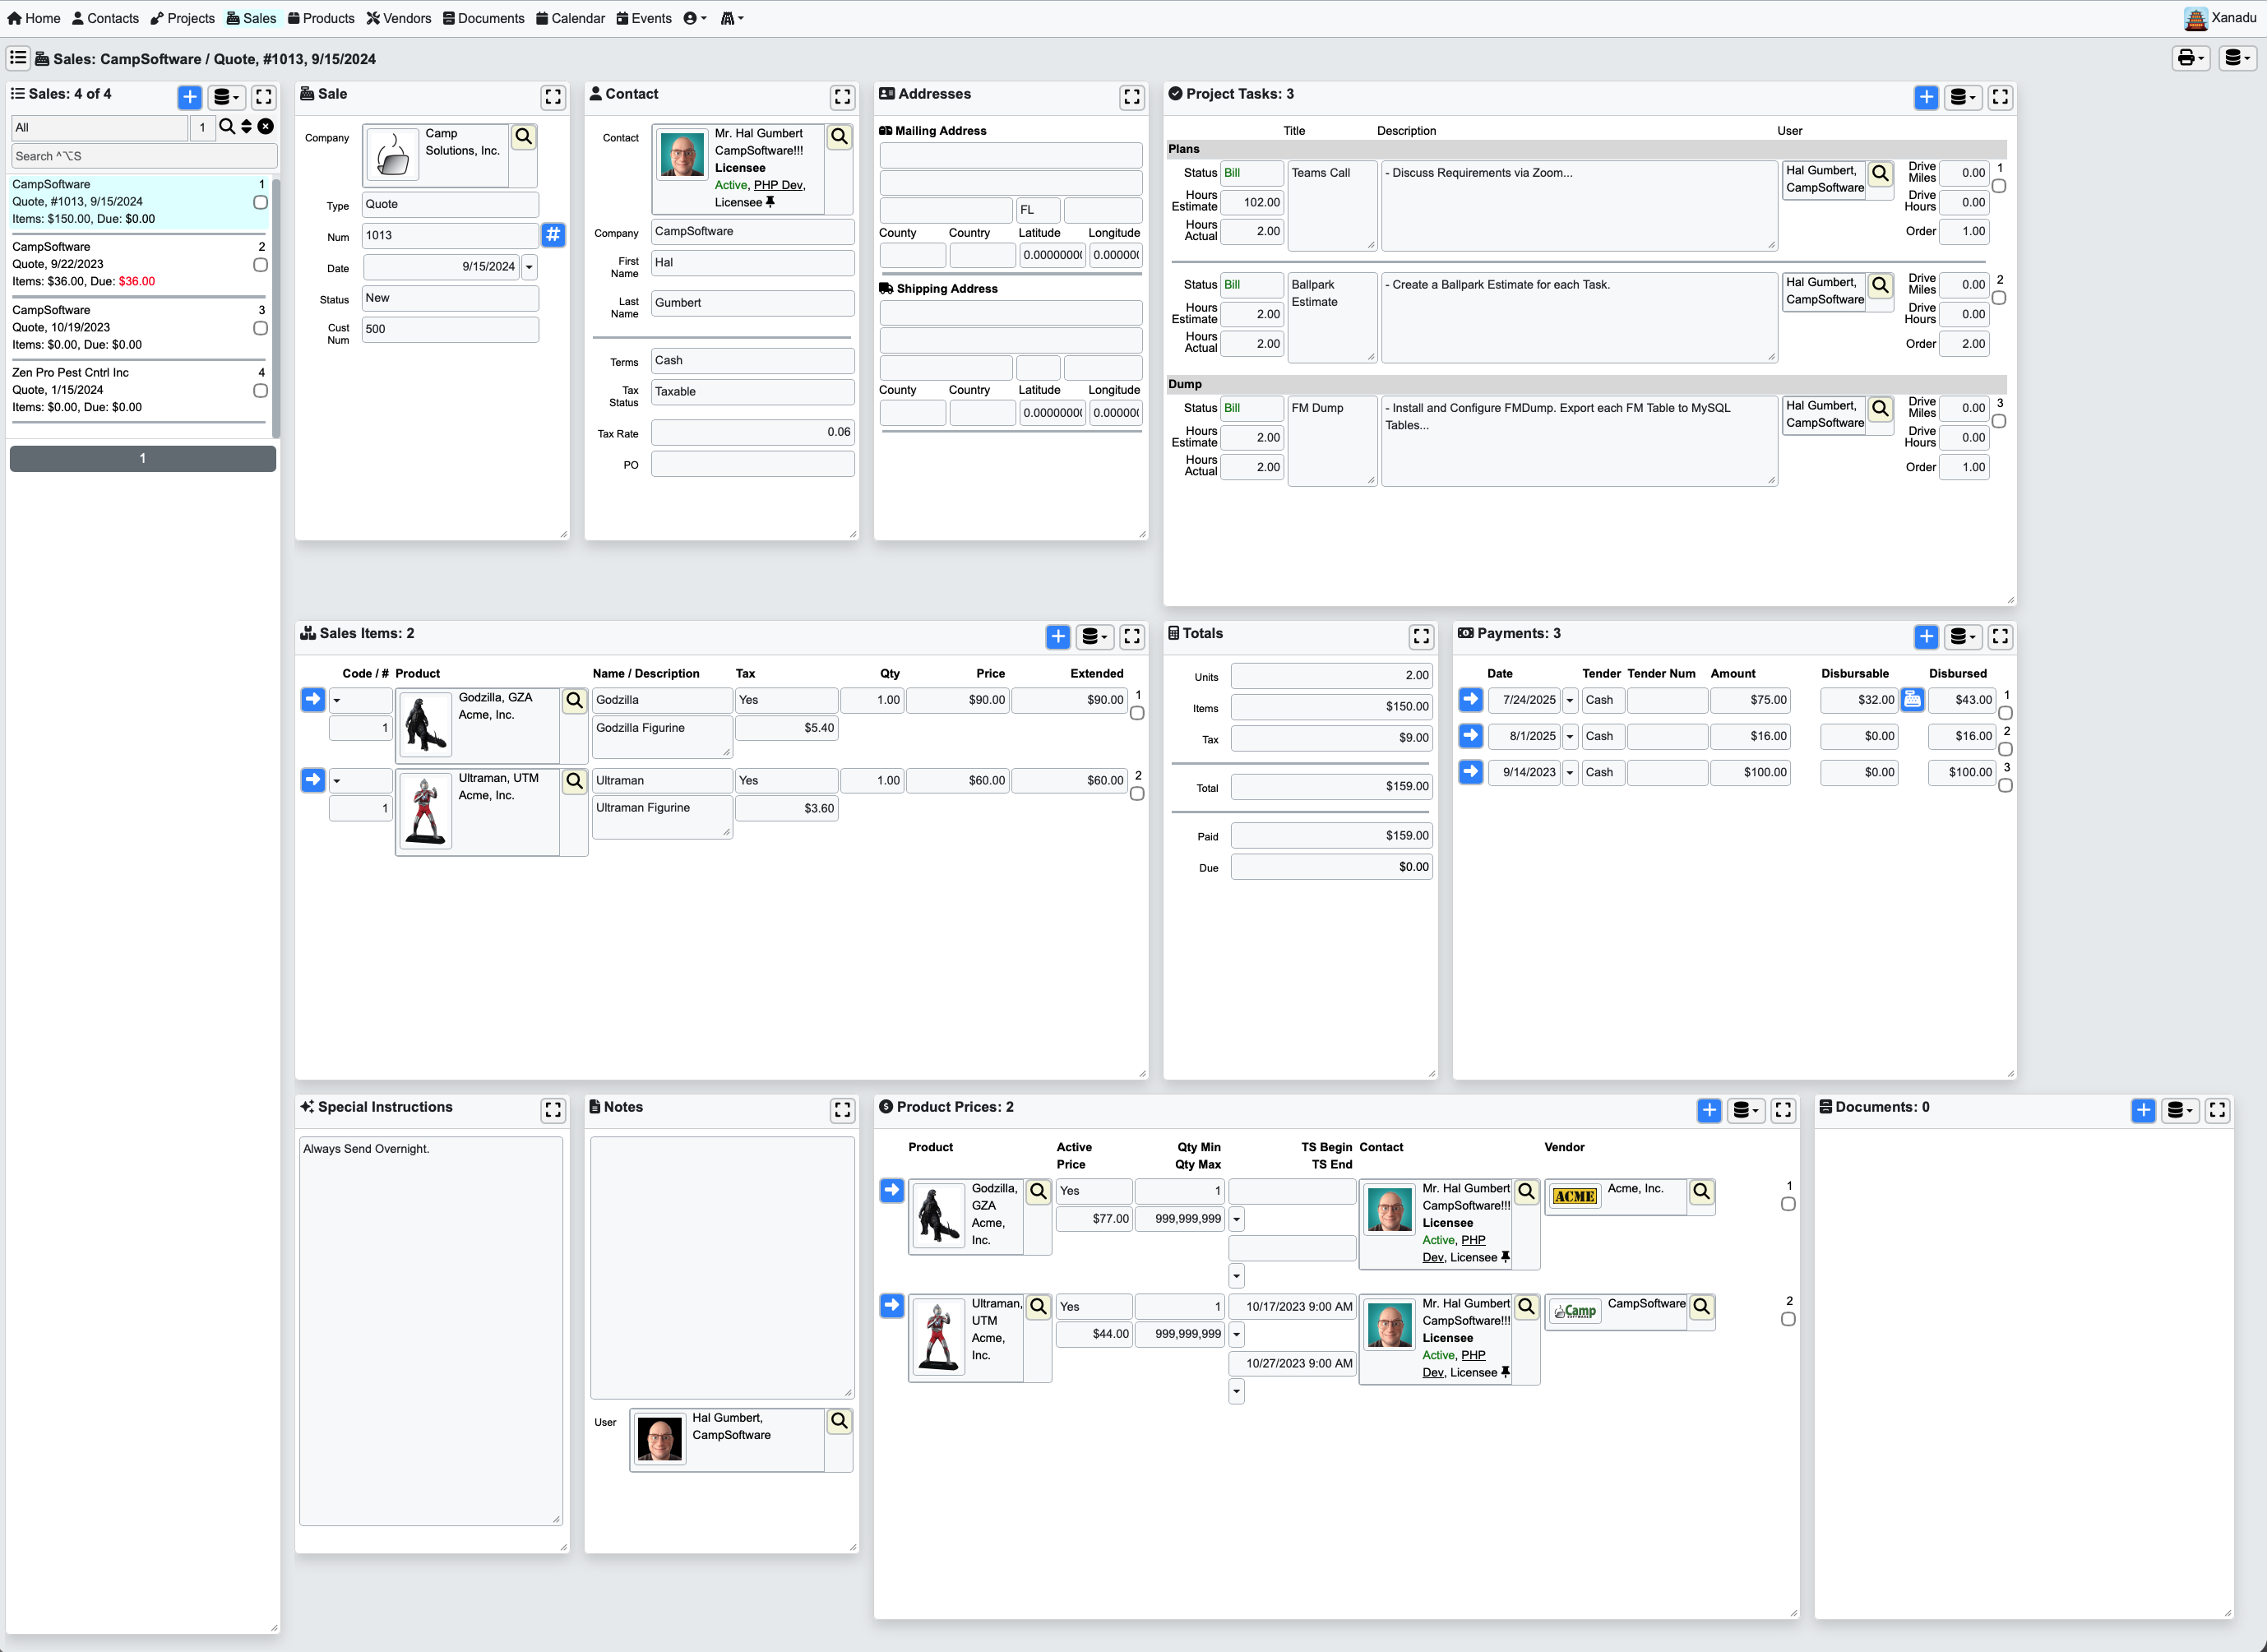This screenshot has height=1652, width=2267.
Task: Open the Calendar module from the navigation bar
Action: click(x=570, y=18)
